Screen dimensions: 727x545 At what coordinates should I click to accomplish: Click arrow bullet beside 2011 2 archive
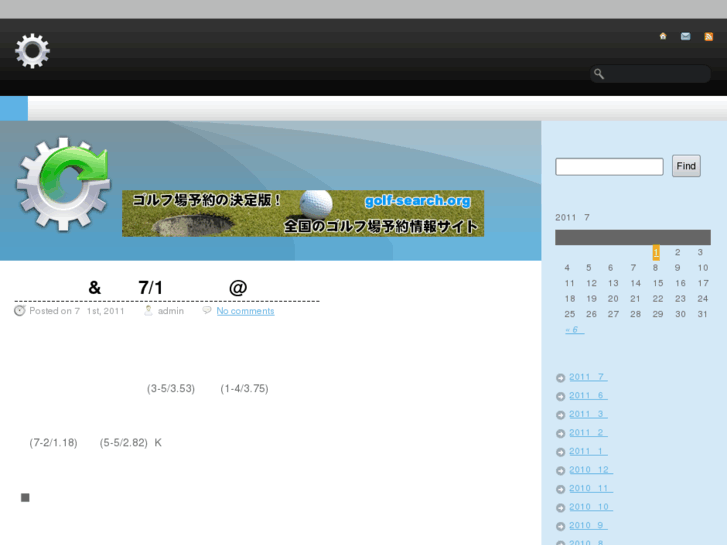[x=561, y=434]
